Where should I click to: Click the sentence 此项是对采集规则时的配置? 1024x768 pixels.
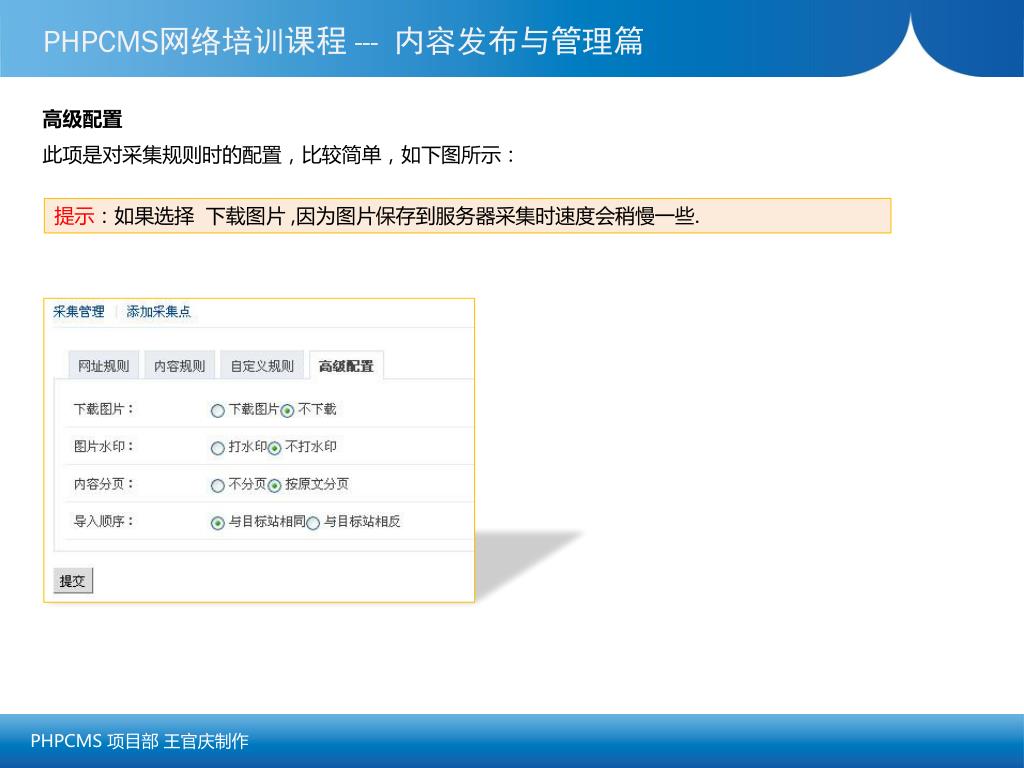(x=162, y=155)
